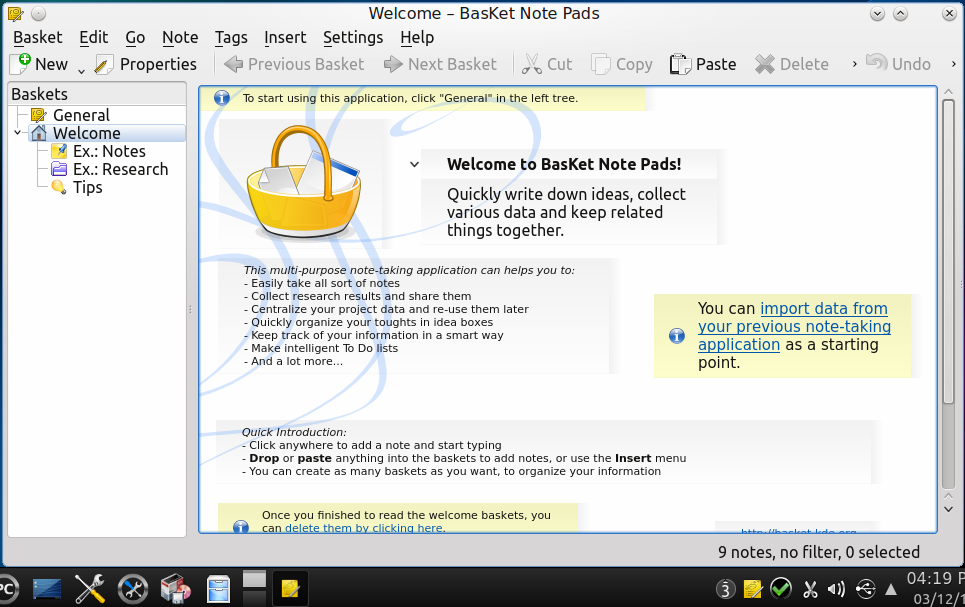Click info icon beside the 'To start using' note

pos(222,98)
